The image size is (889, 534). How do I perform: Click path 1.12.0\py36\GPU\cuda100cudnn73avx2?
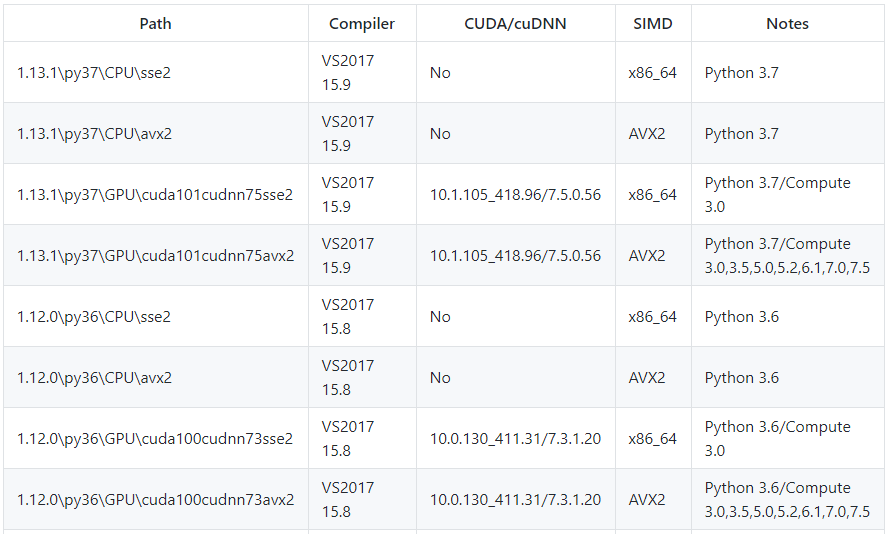(155, 500)
